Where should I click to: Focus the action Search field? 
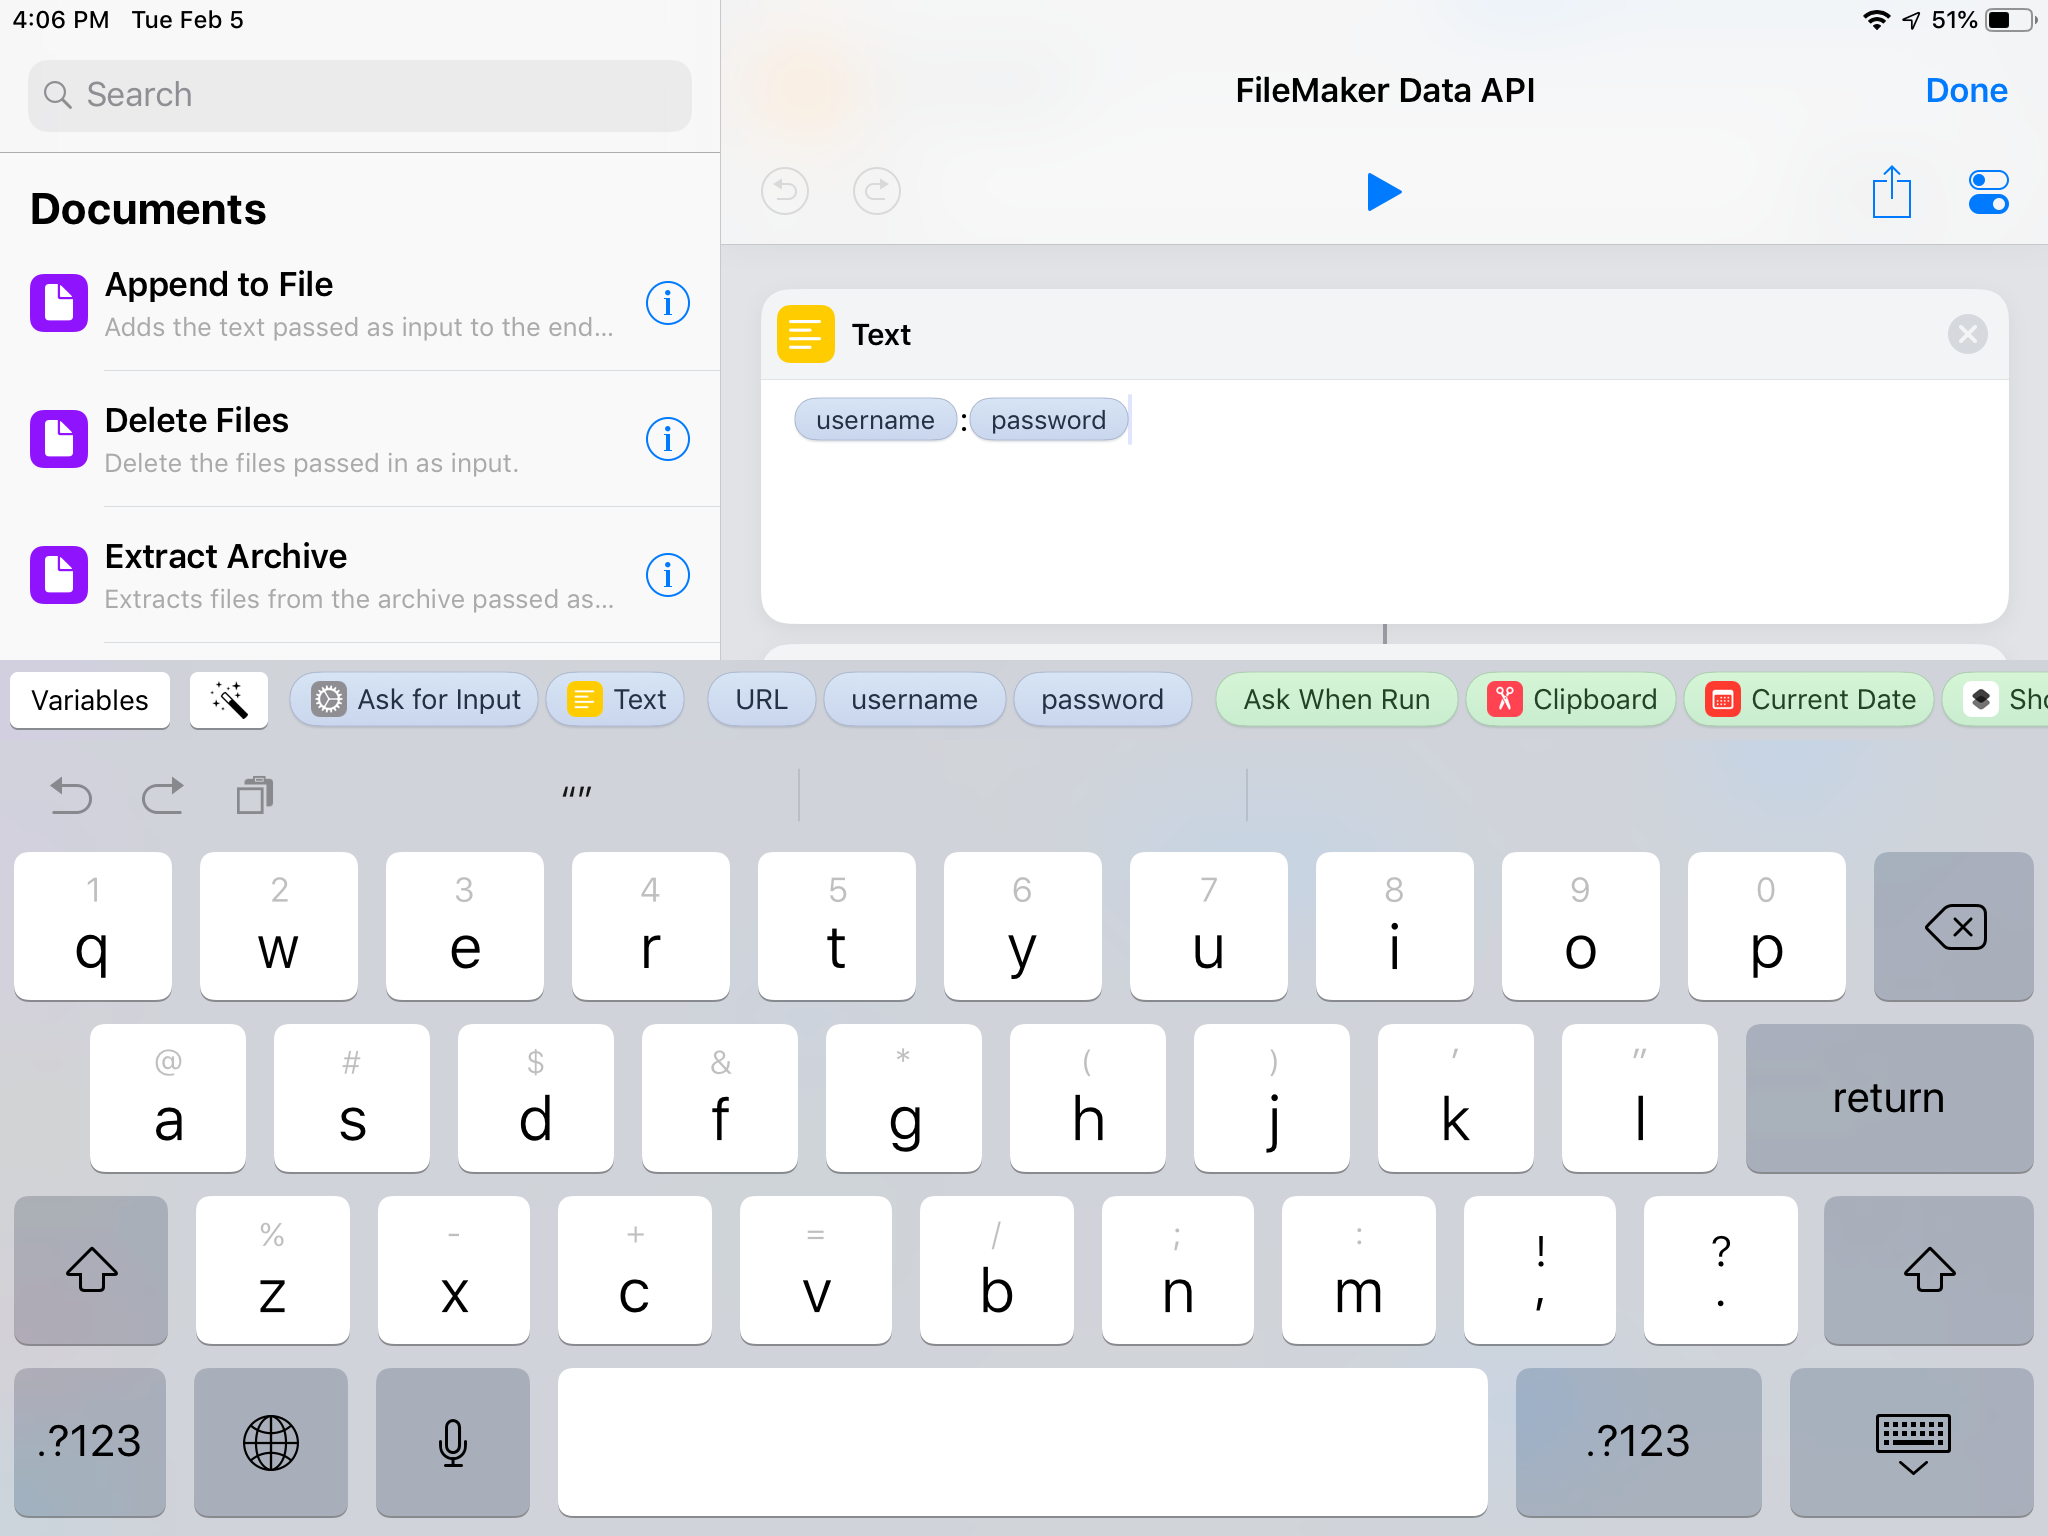360,95
